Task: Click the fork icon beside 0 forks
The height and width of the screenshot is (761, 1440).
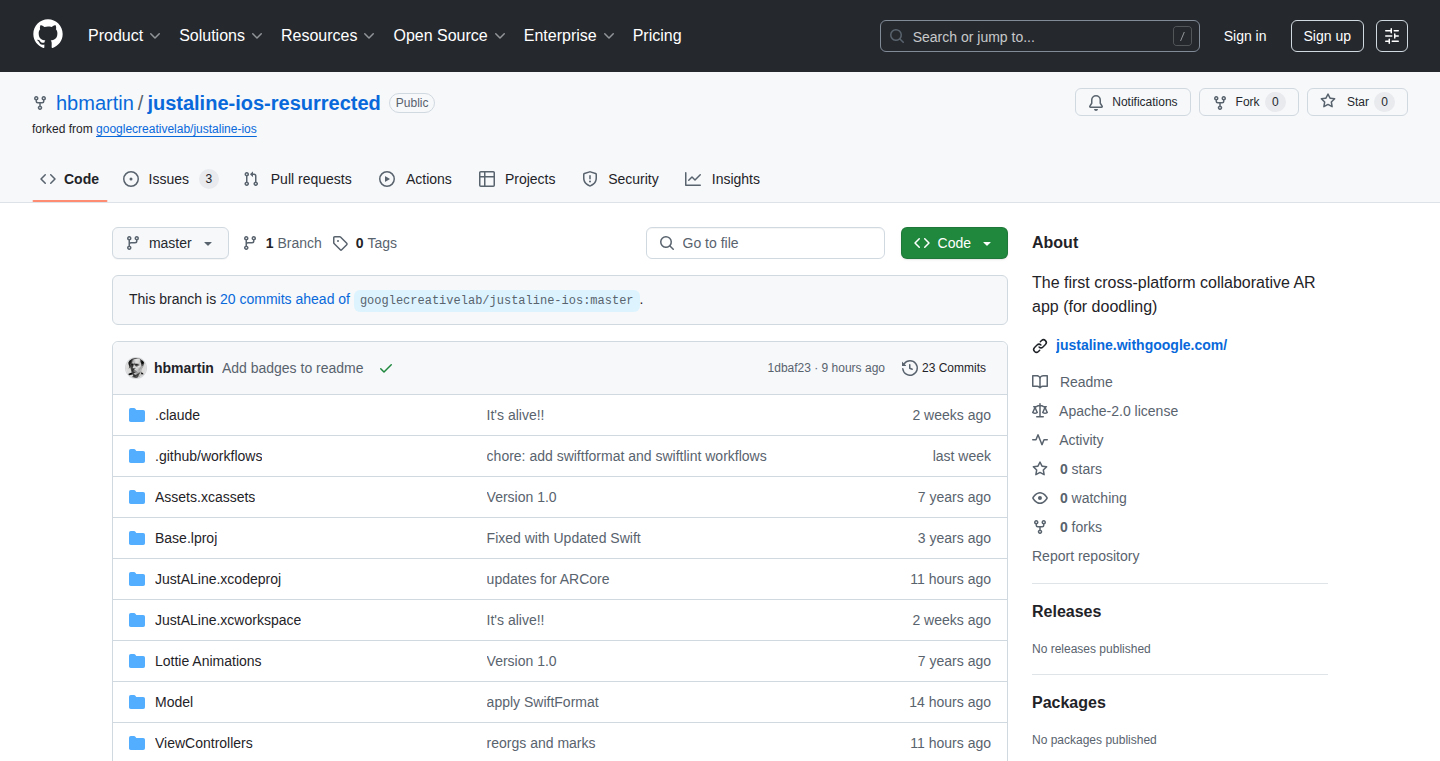Action: click(x=1040, y=527)
